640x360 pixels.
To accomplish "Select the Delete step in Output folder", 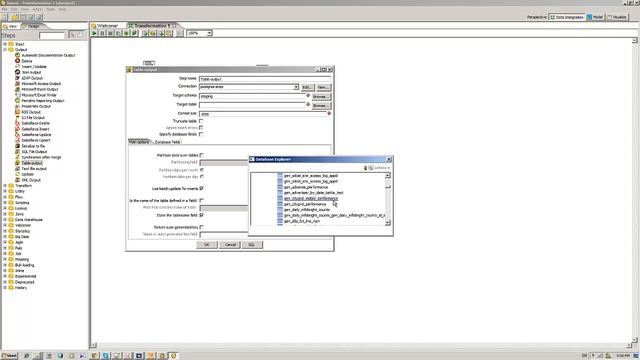I will [27, 61].
